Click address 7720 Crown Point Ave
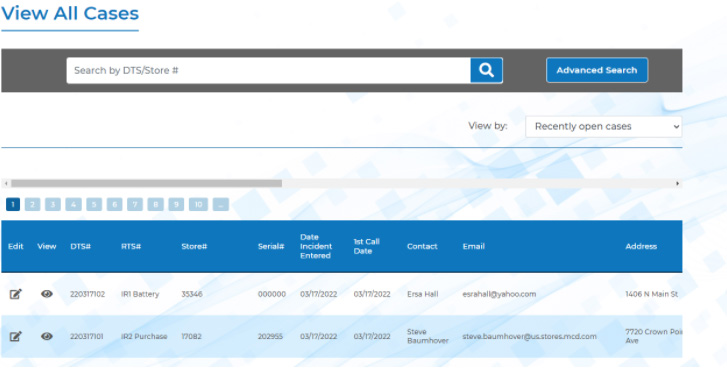Image resolution: width=727 pixels, height=380 pixels. tap(653, 336)
